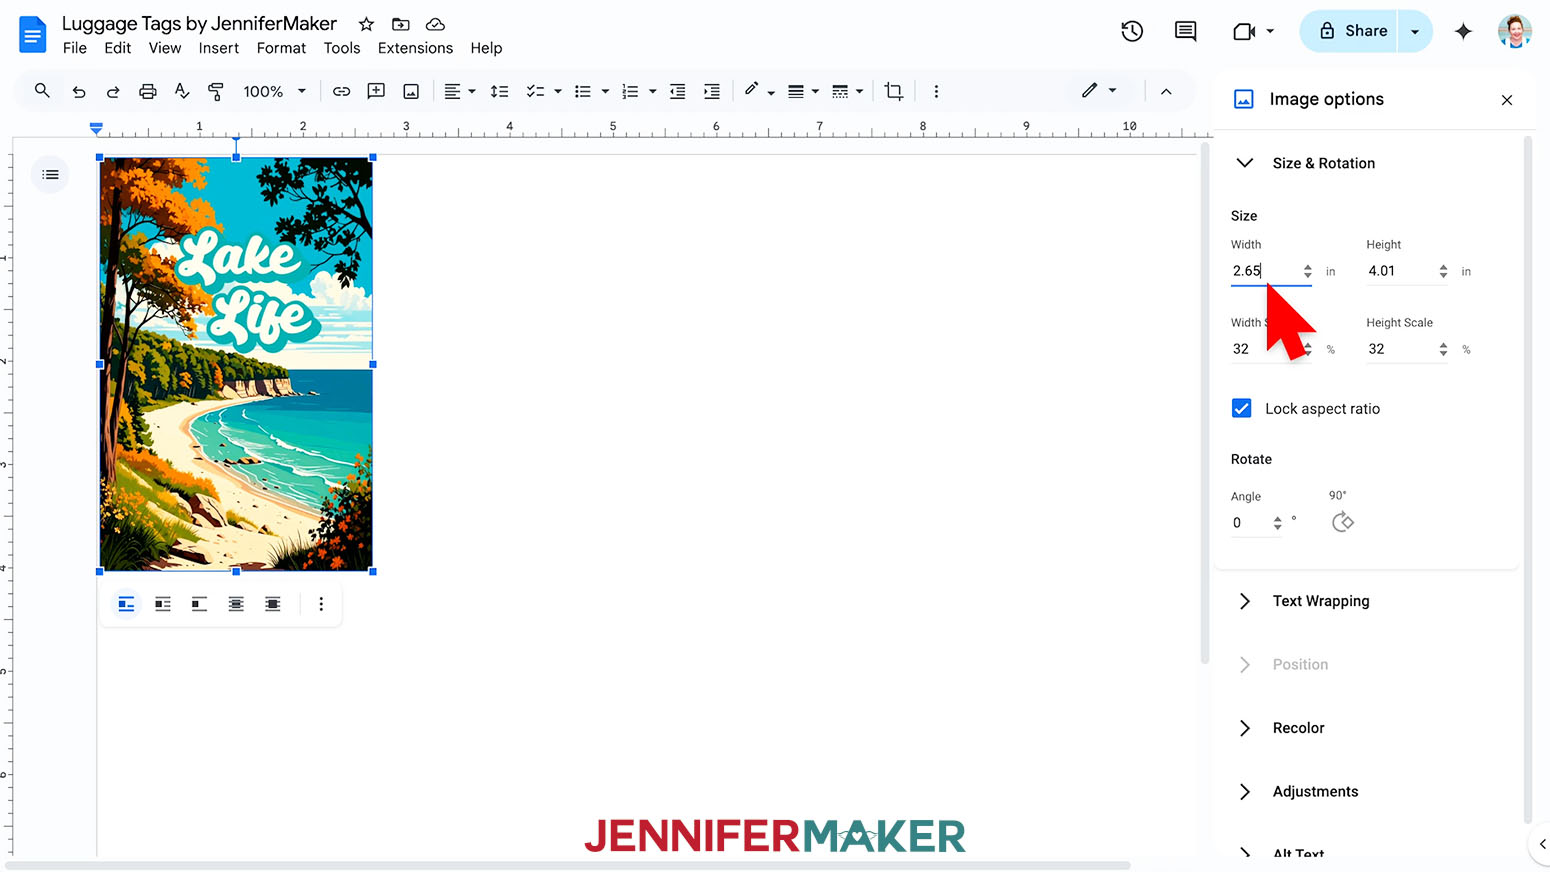Open the Edit menu

[x=118, y=48]
